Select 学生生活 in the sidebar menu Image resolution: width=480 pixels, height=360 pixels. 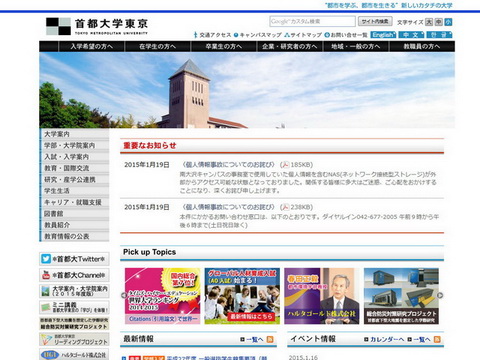click(x=74, y=191)
